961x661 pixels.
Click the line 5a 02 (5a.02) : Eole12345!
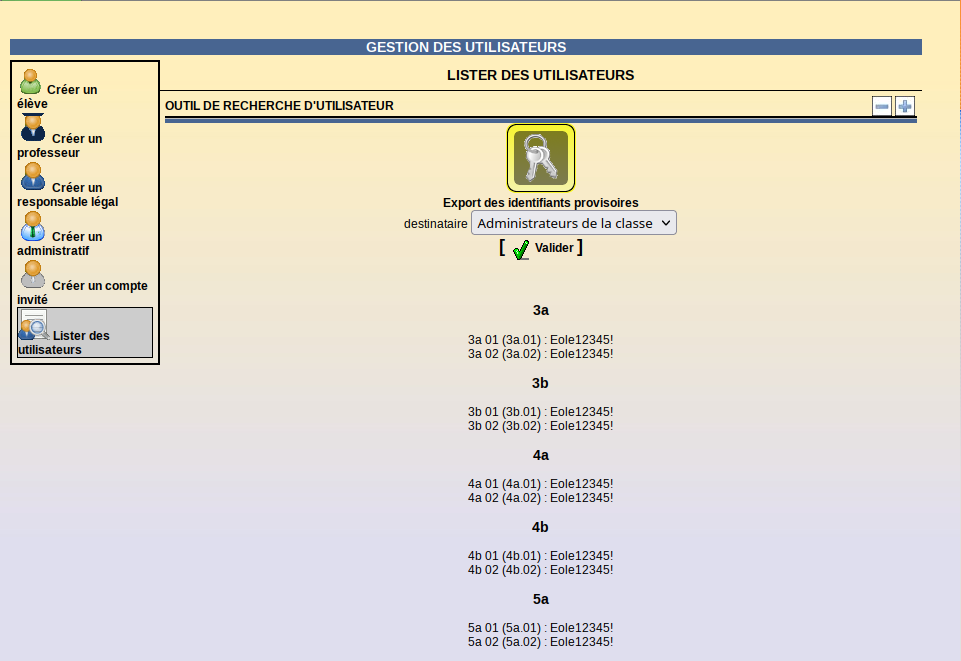(x=541, y=642)
